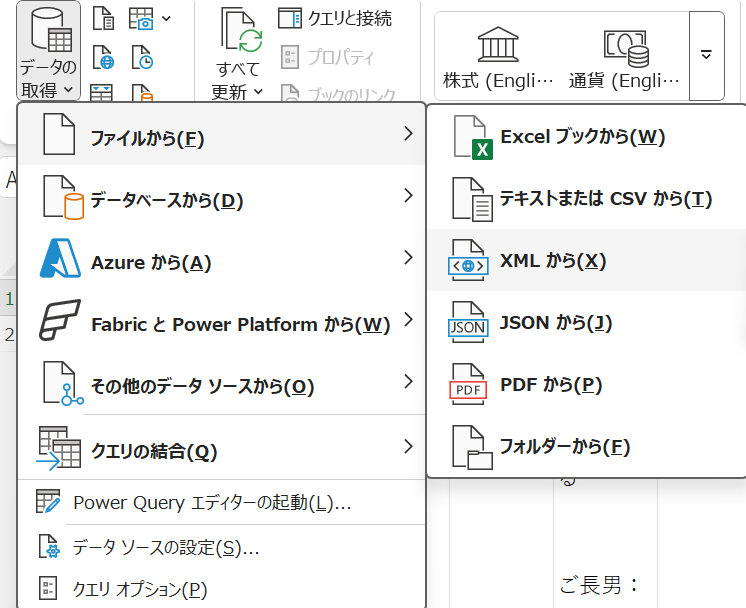Click the database file icon
Screen dimensions: 746x608
(x=63, y=197)
